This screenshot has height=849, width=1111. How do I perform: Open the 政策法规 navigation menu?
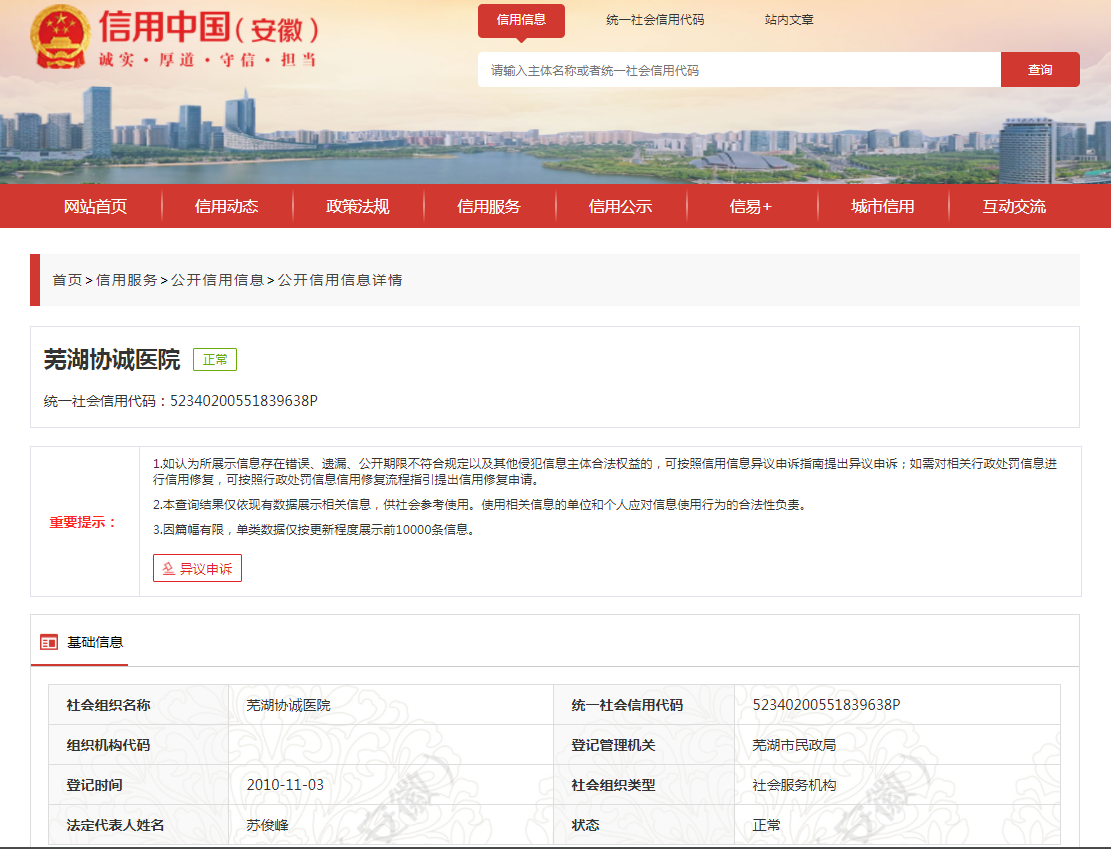358,206
